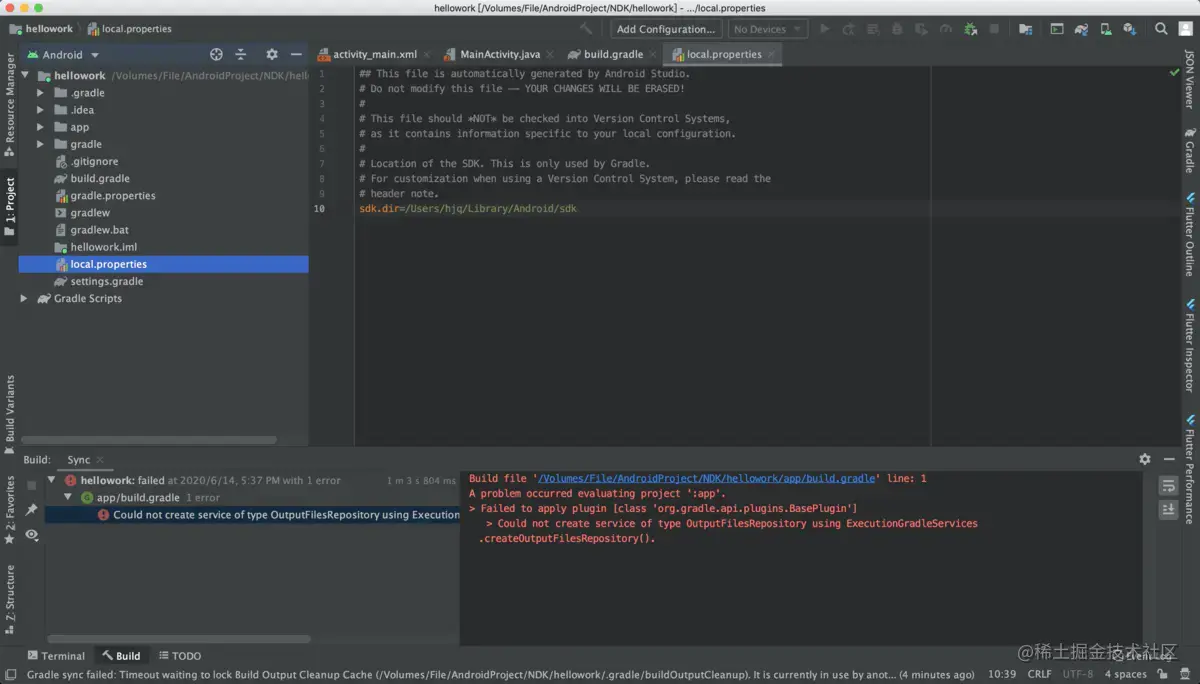Click the pin tab icon in Build panel

click(32, 510)
